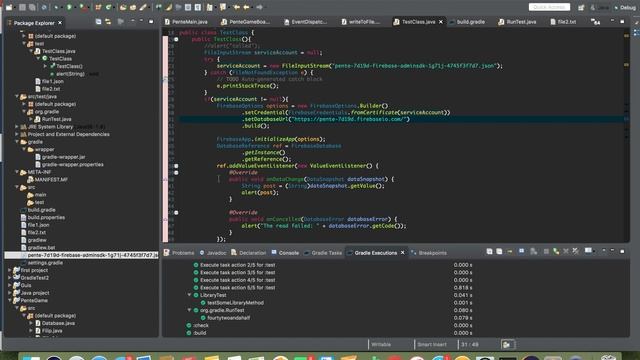Screen dimensions: 640x360
Task: Collapse the LibraryTest node in Gradle Executions
Action: (189, 295)
